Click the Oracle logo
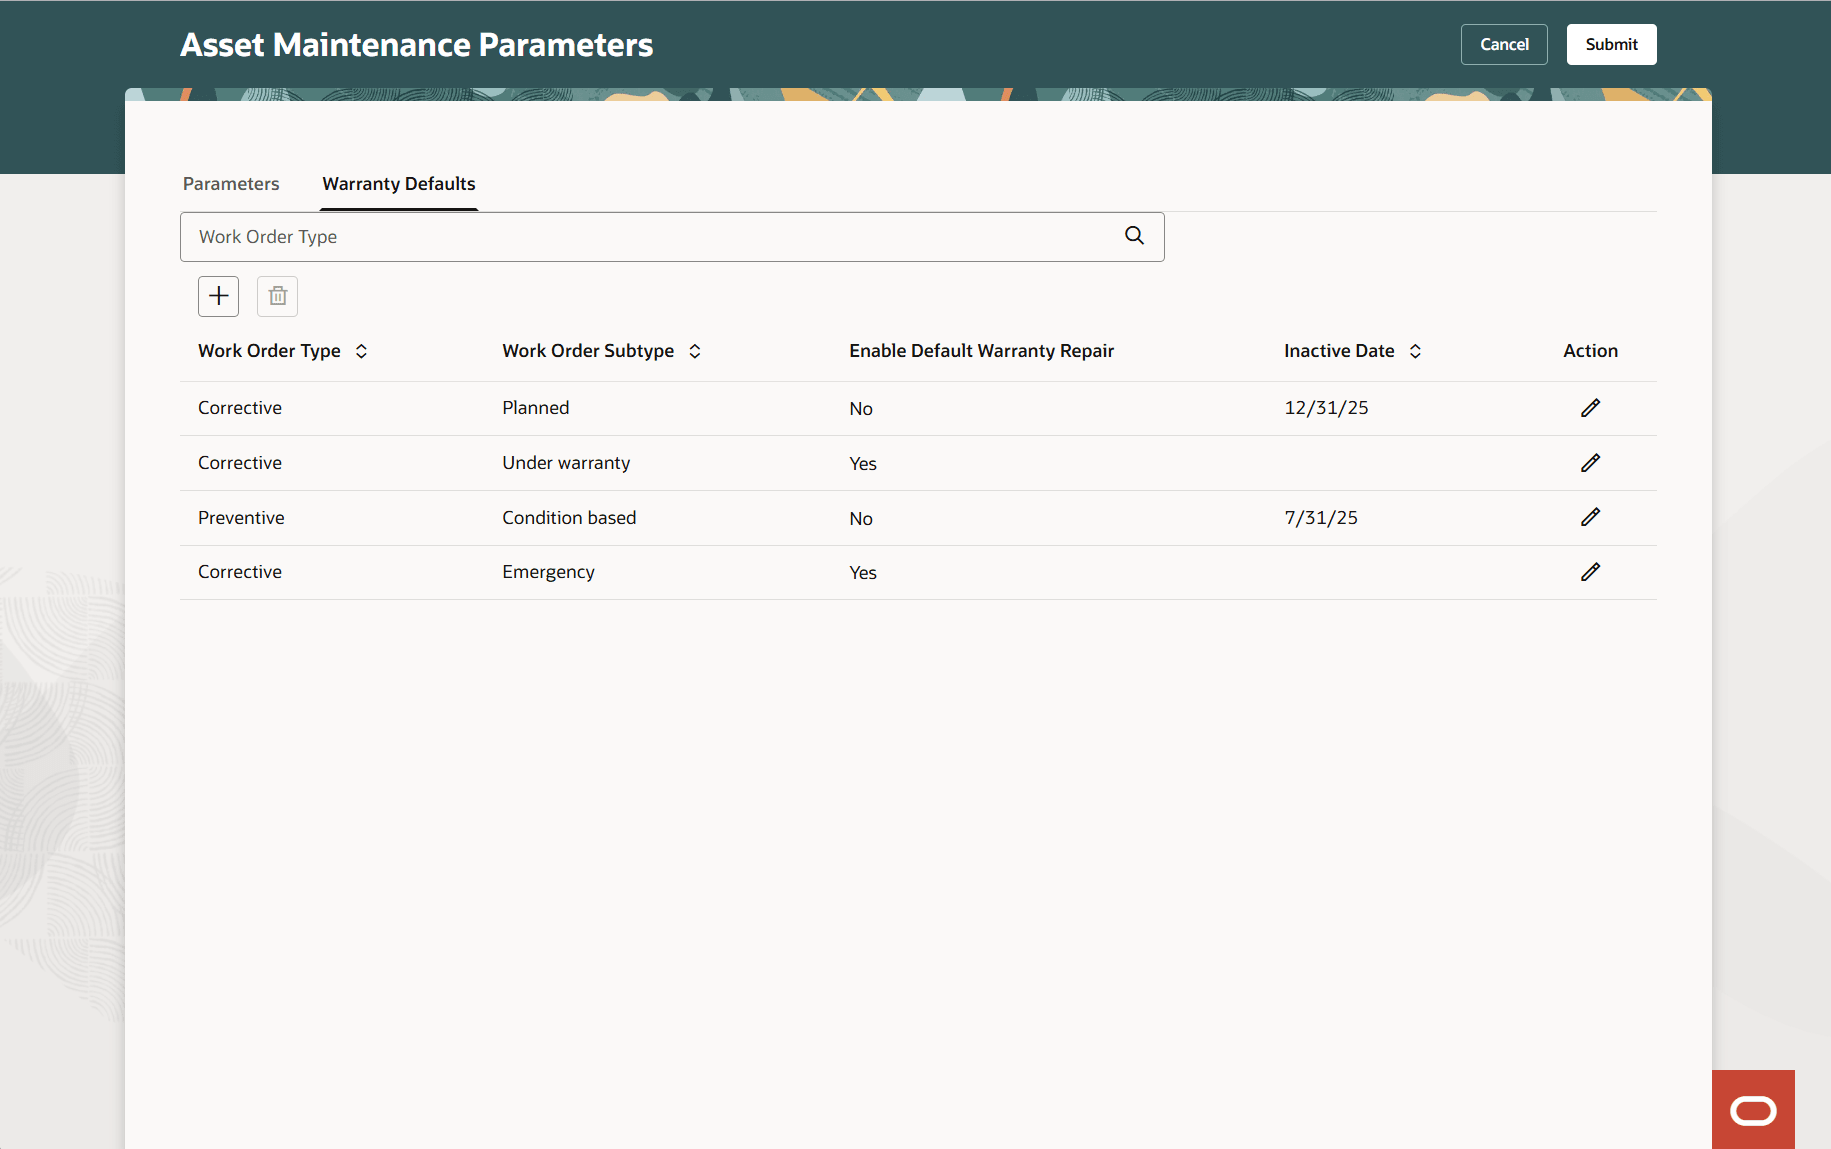The height and width of the screenshot is (1149, 1831). (x=1753, y=1109)
